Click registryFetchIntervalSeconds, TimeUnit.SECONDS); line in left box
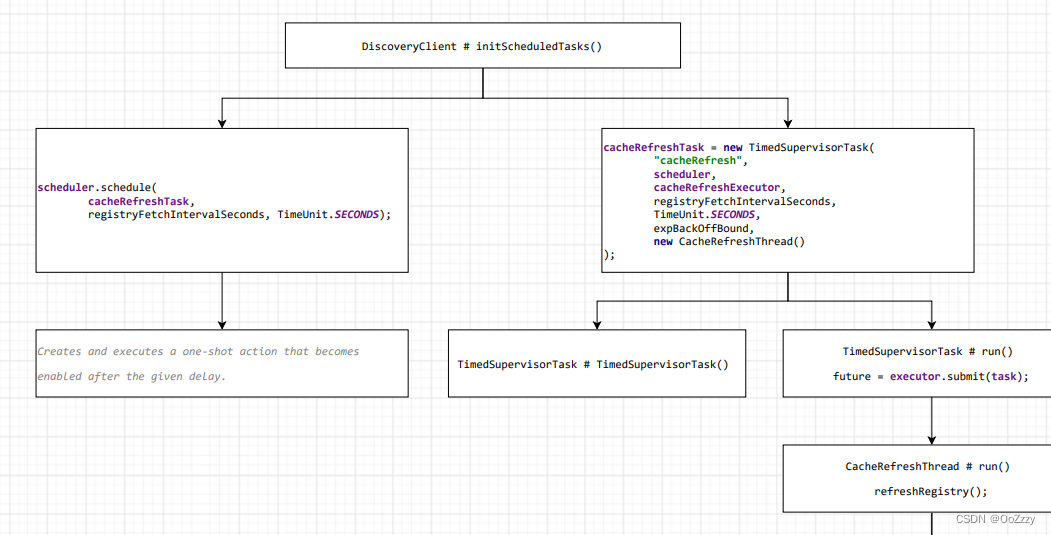The height and width of the screenshot is (535, 1051). tap(239, 215)
